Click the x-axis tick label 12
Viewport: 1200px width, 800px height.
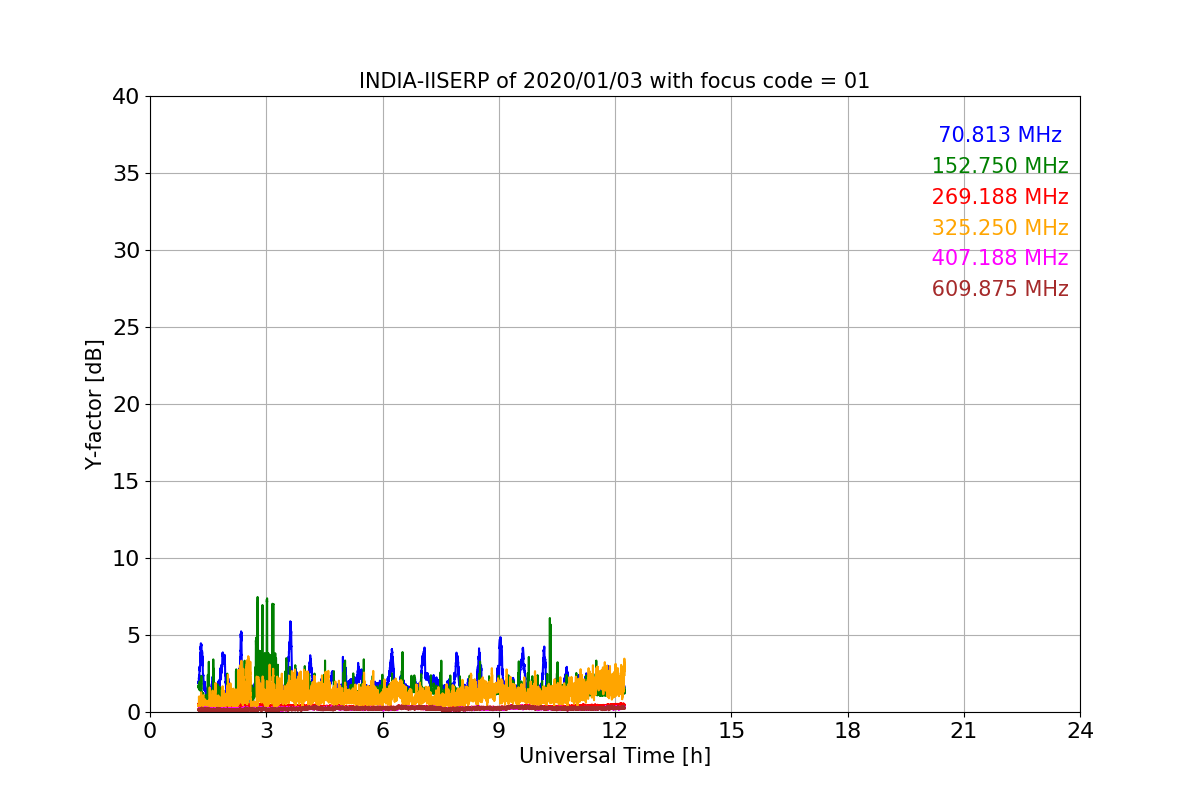point(615,731)
